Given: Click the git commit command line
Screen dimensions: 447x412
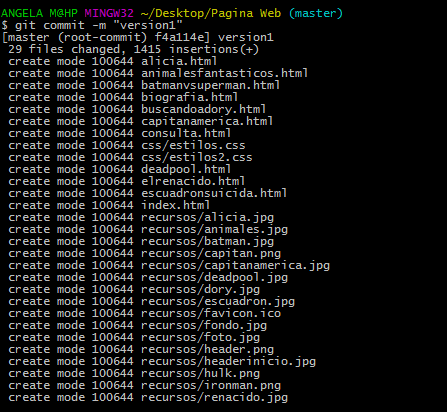Looking at the screenshot, I should click(x=92, y=25).
